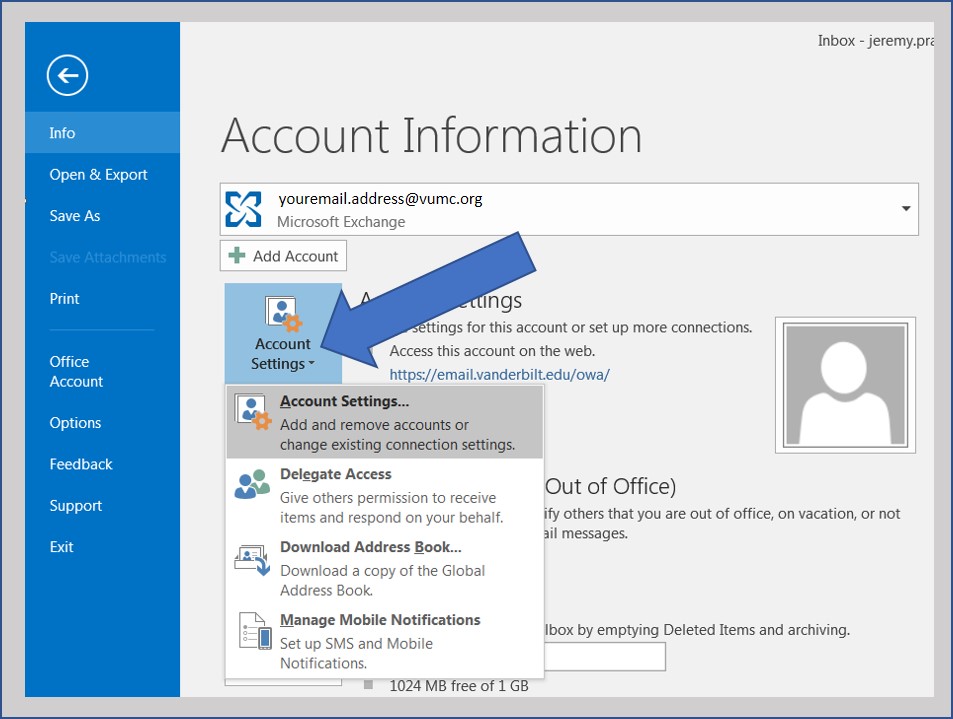Click the Account Settings gear icon in dropdown menu

(x=253, y=412)
